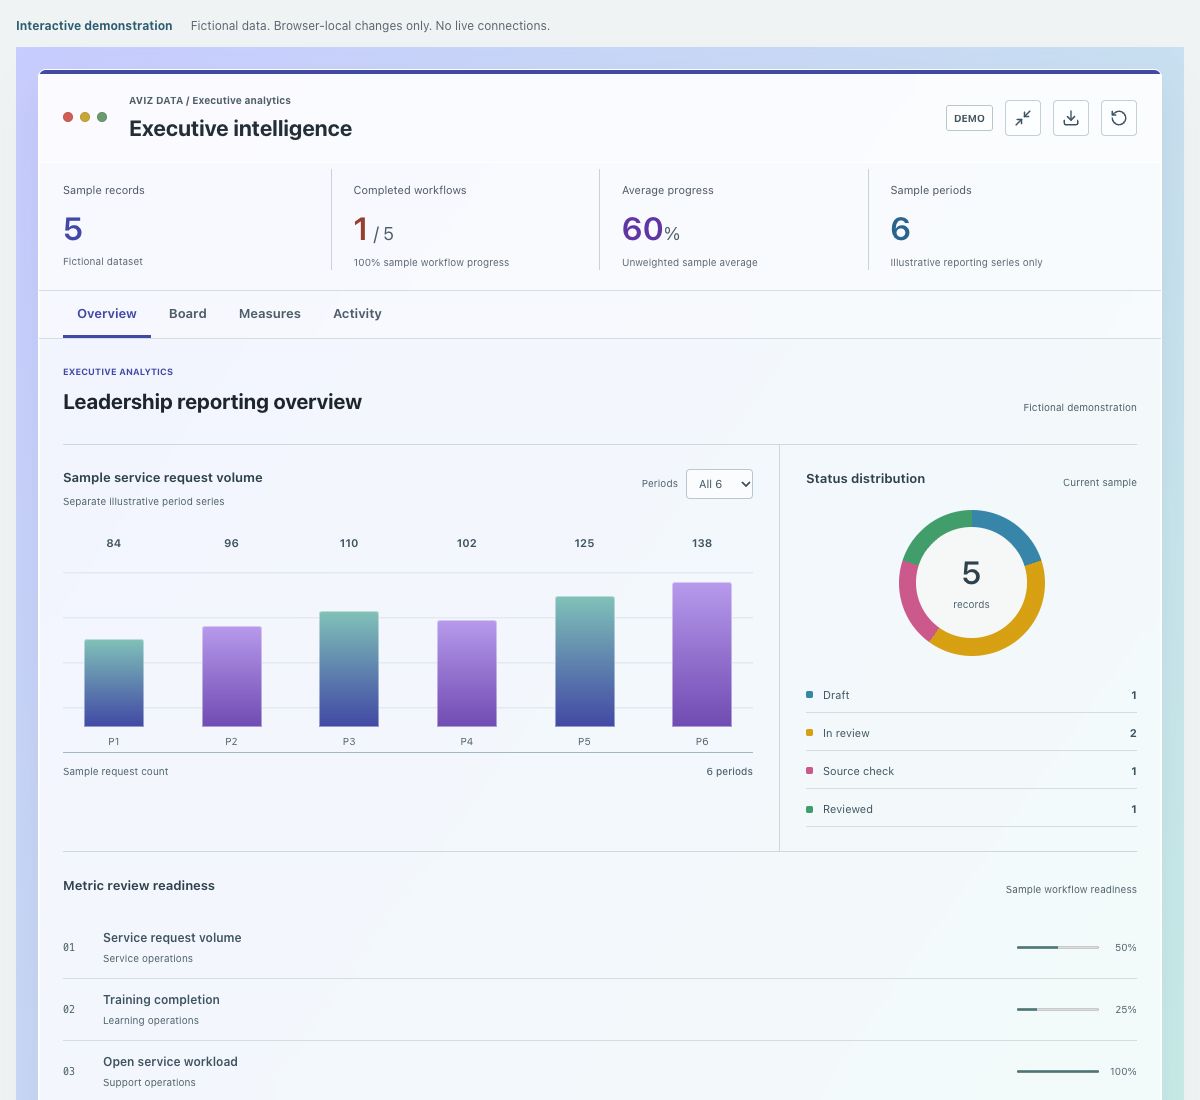Click the Status distribution heading
The height and width of the screenshot is (1100, 1200).
pyautogui.click(x=865, y=479)
